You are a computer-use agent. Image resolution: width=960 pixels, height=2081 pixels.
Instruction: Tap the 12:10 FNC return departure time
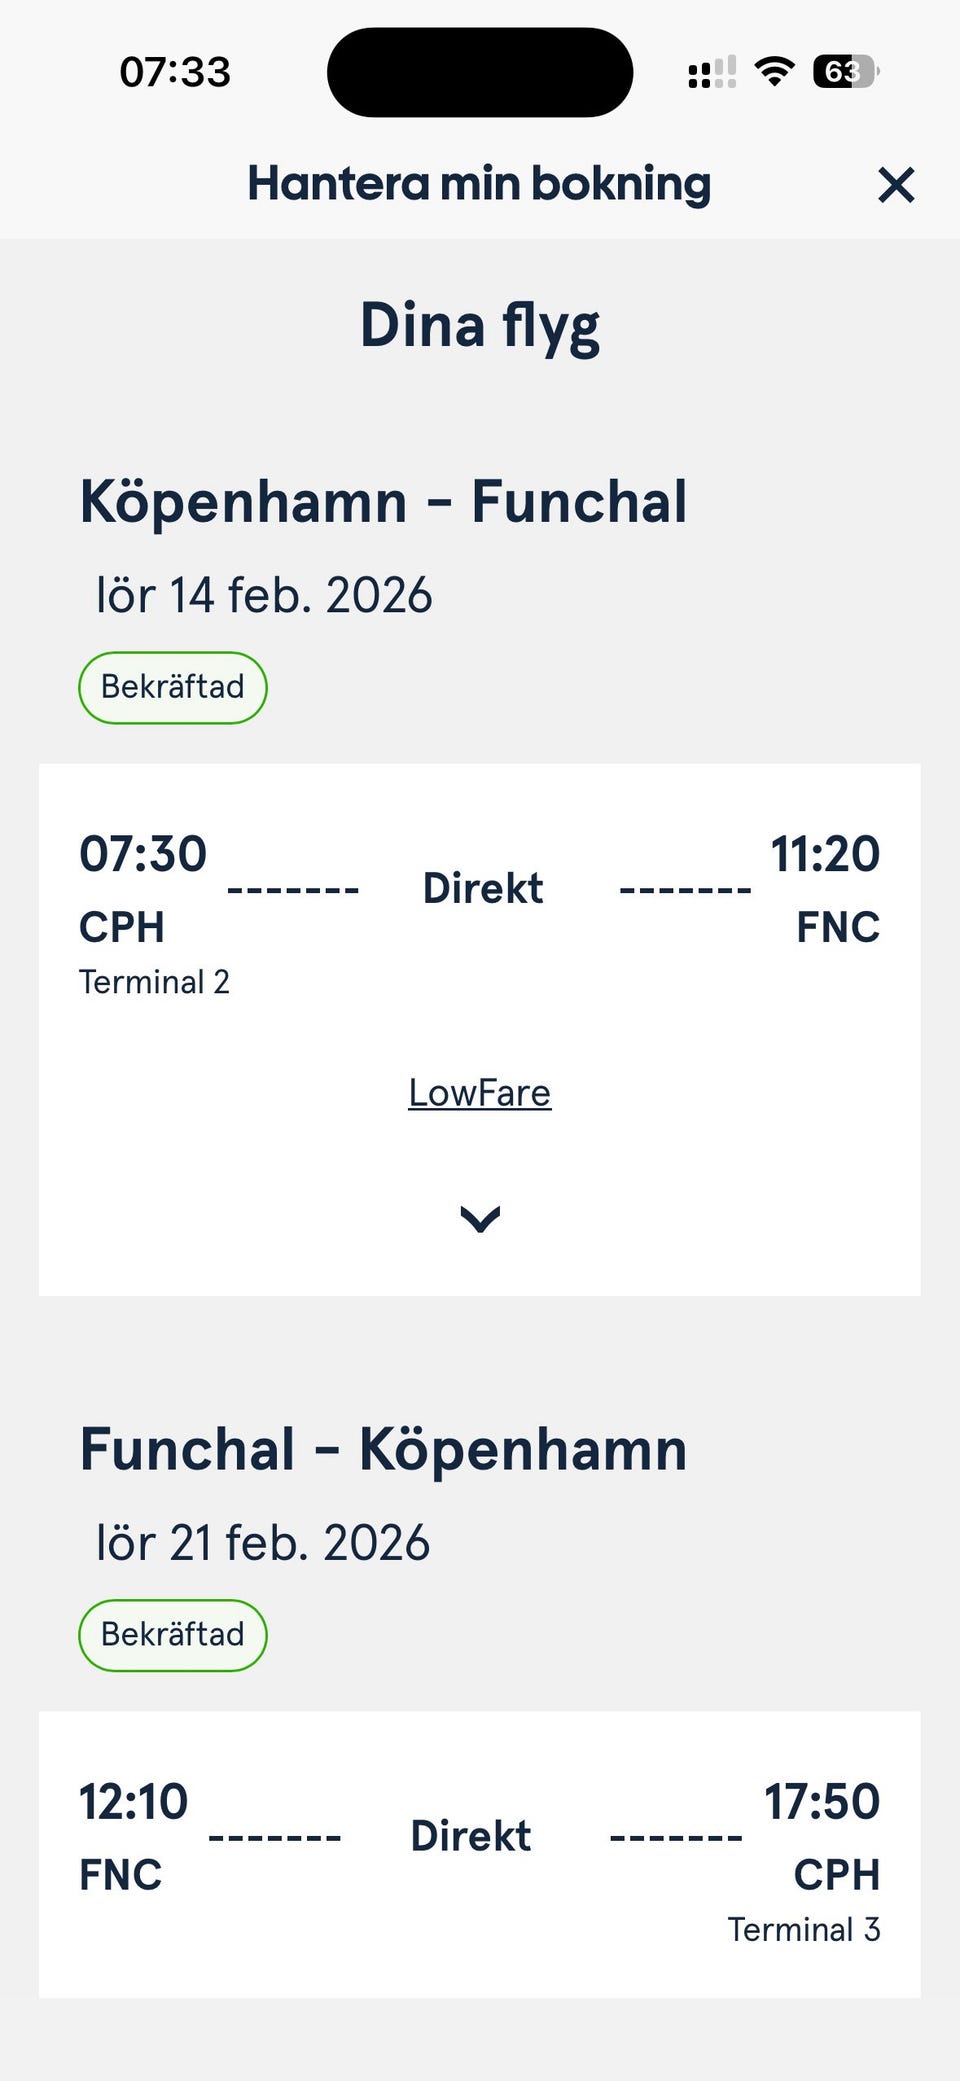(x=134, y=1802)
